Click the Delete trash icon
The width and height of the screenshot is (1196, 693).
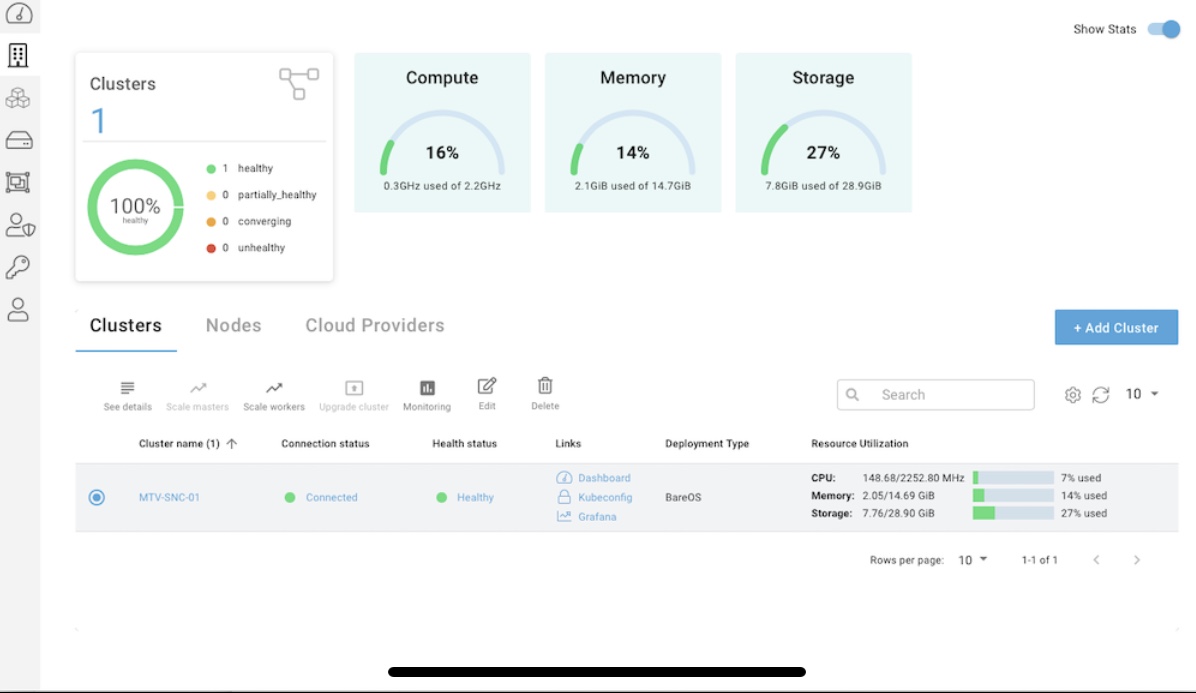[545, 386]
